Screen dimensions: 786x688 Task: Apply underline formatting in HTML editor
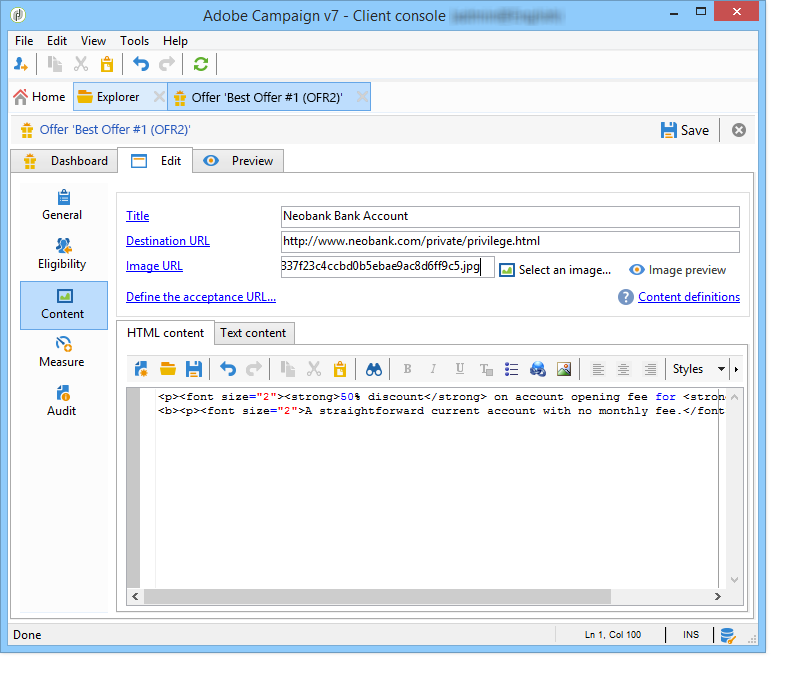pyautogui.click(x=459, y=370)
